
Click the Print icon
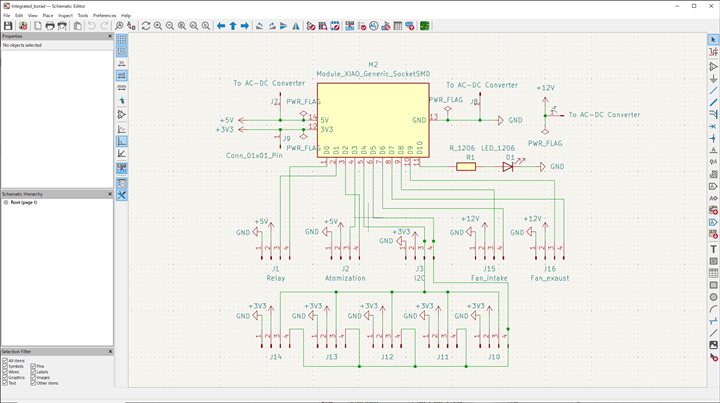pos(50,26)
